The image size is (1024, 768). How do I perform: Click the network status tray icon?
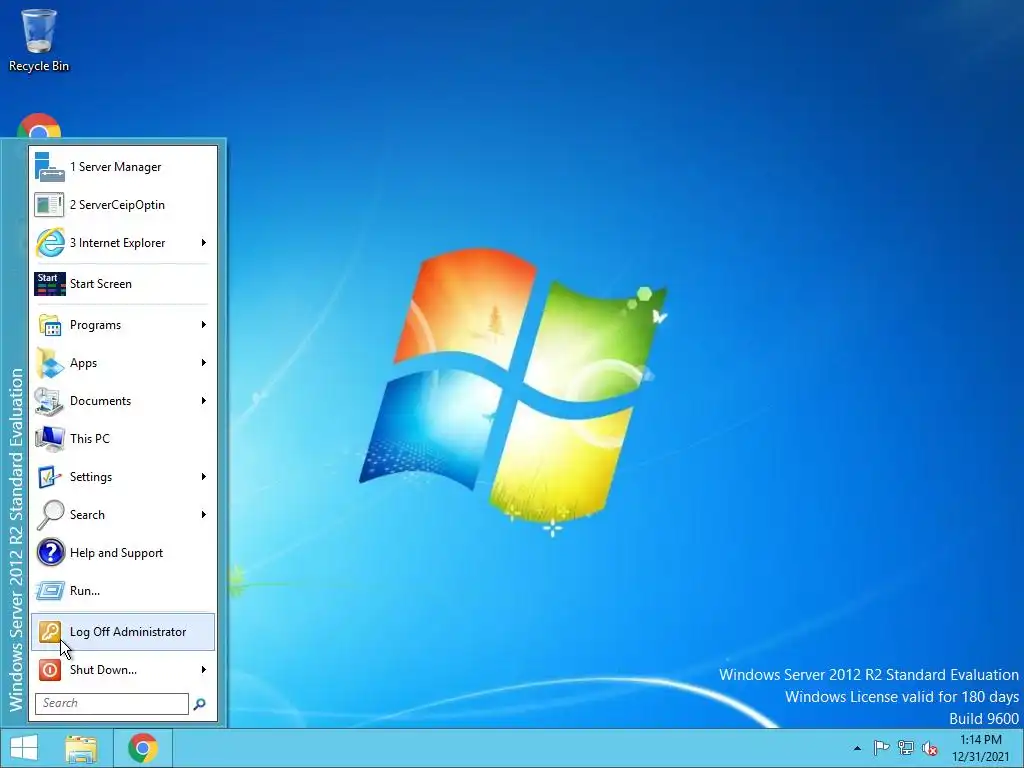click(906, 747)
